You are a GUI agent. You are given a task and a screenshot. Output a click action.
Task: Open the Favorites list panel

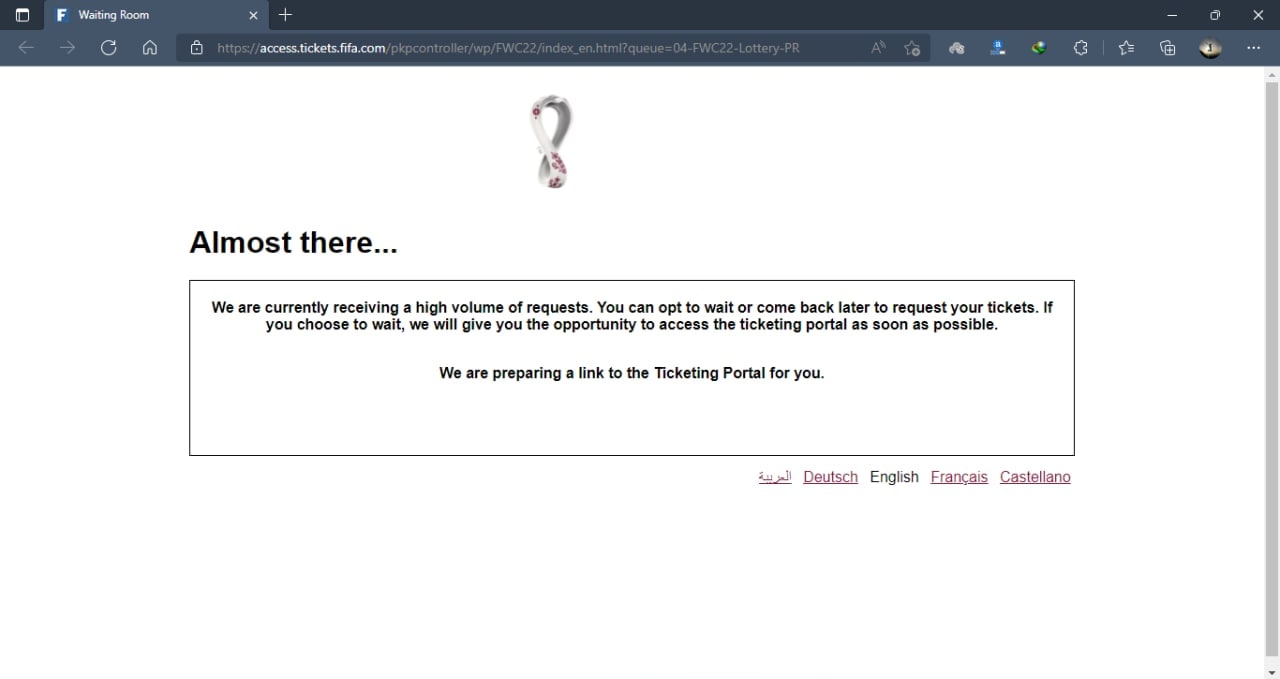coord(1126,47)
